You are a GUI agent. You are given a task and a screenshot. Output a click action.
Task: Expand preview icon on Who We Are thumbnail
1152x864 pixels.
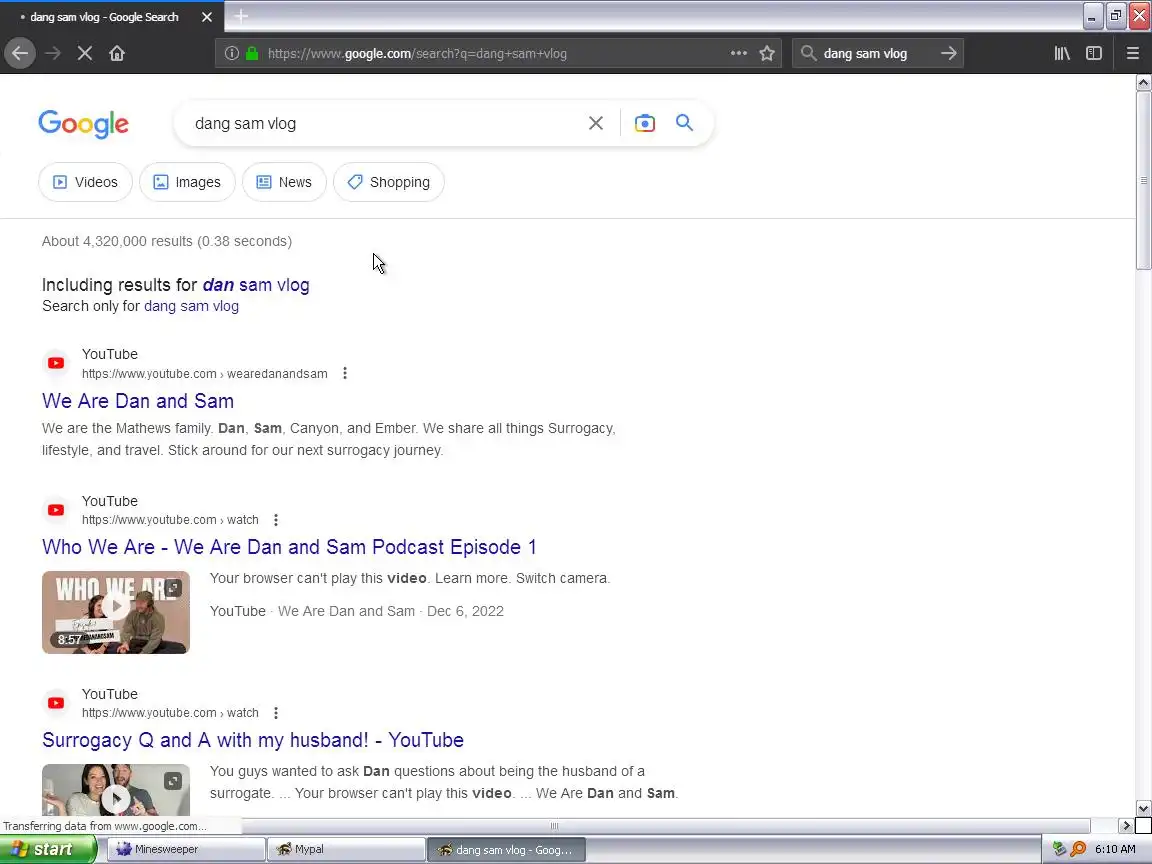click(173, 588)
